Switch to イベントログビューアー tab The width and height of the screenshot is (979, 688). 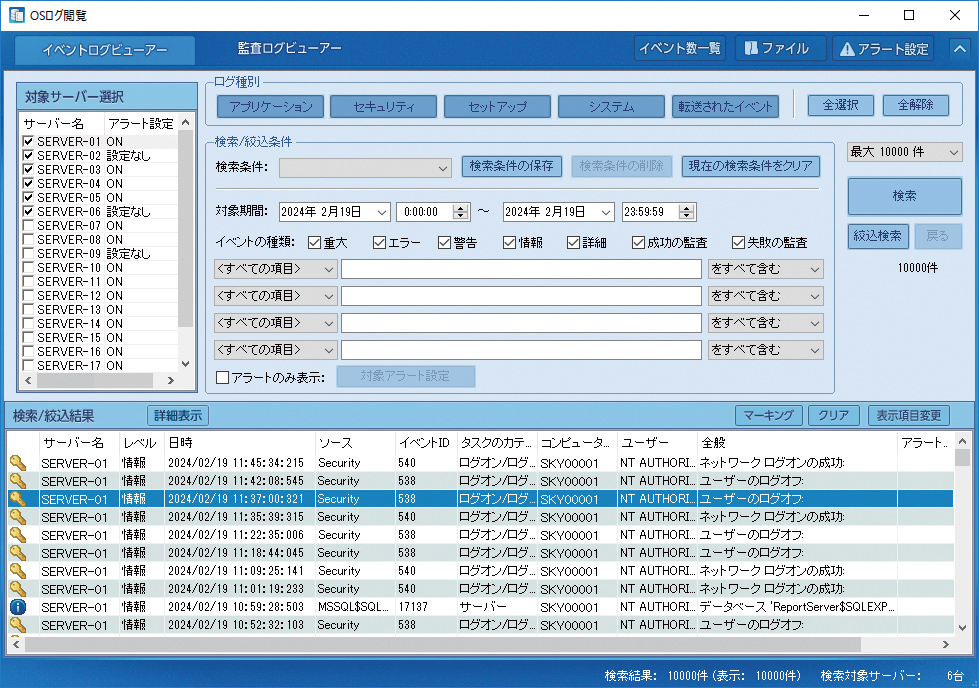click(x=104, y=50)
